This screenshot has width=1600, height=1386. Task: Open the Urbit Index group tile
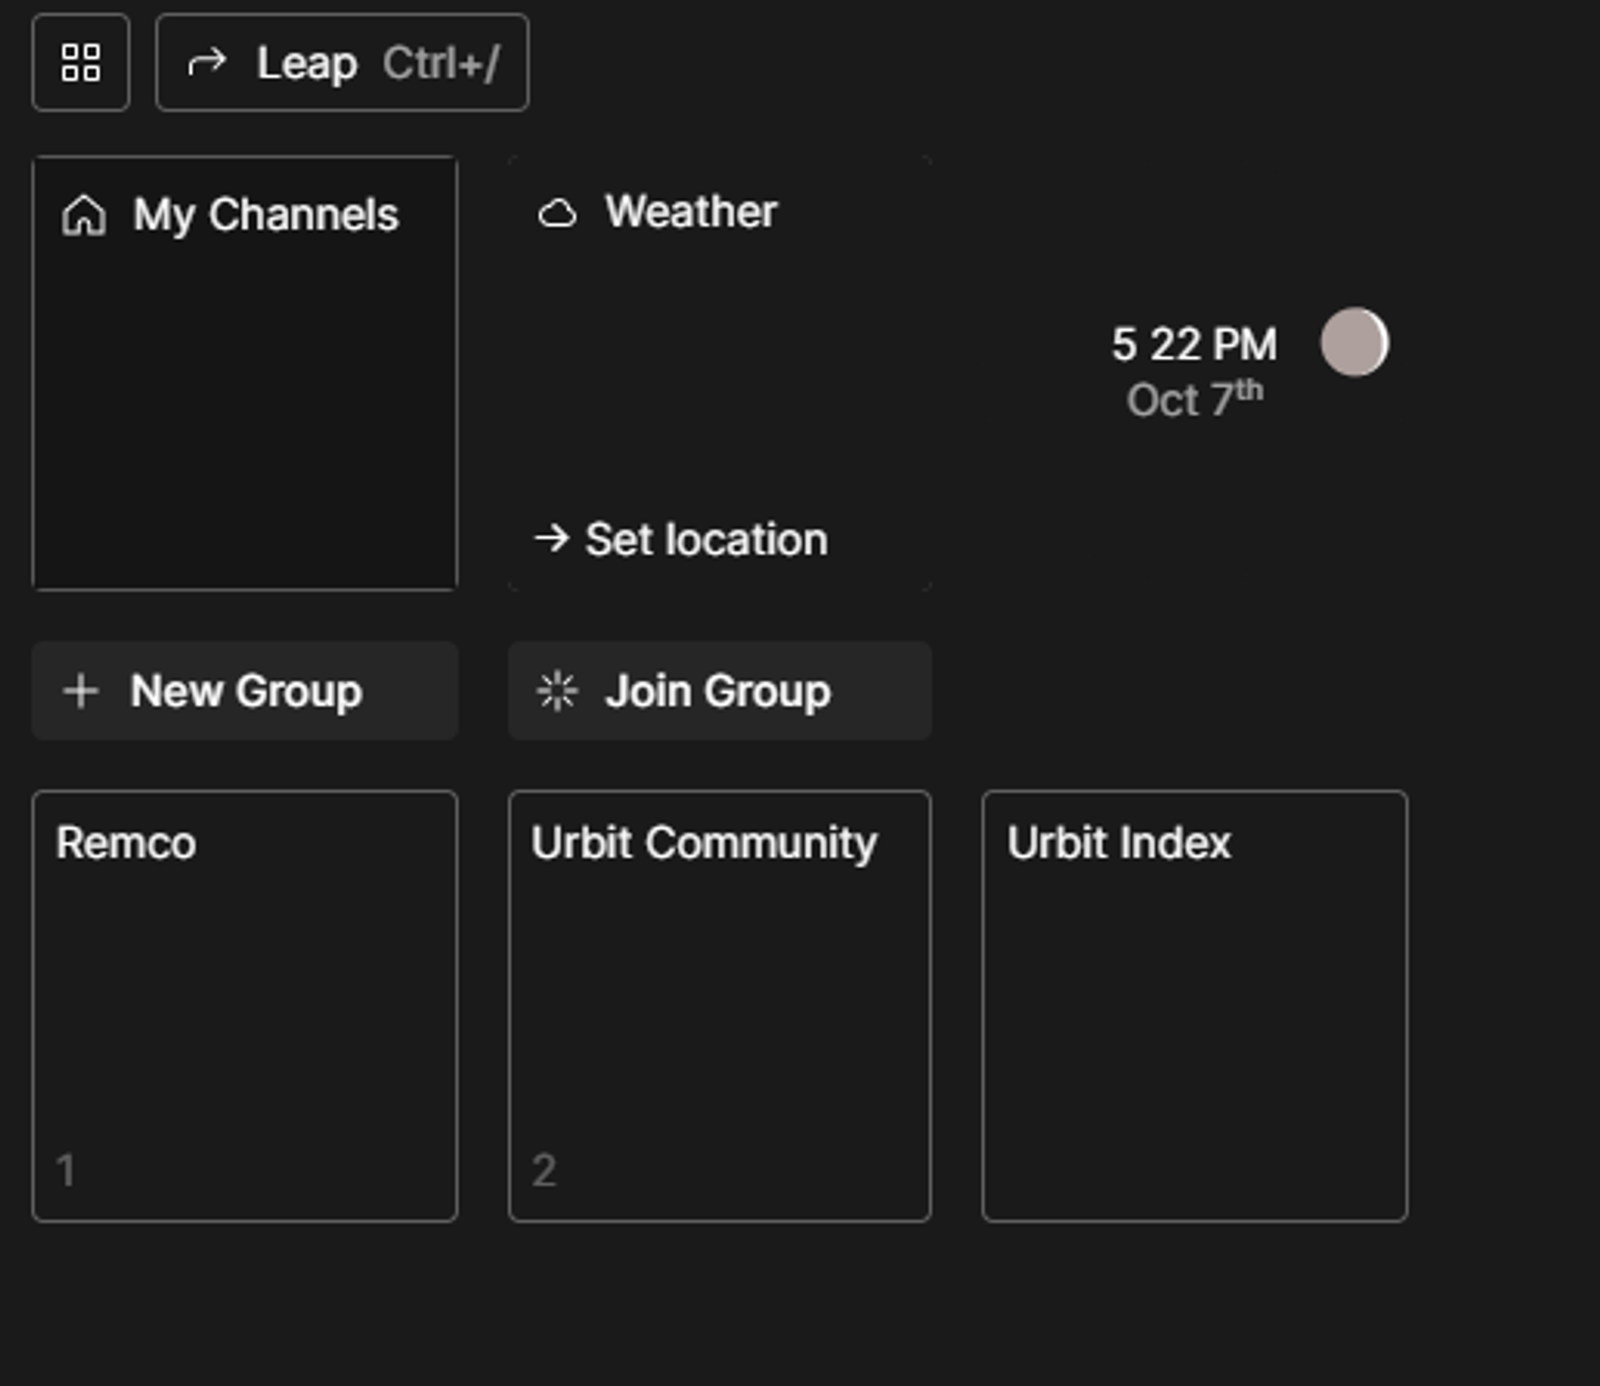click(x=1195, y=1007)
